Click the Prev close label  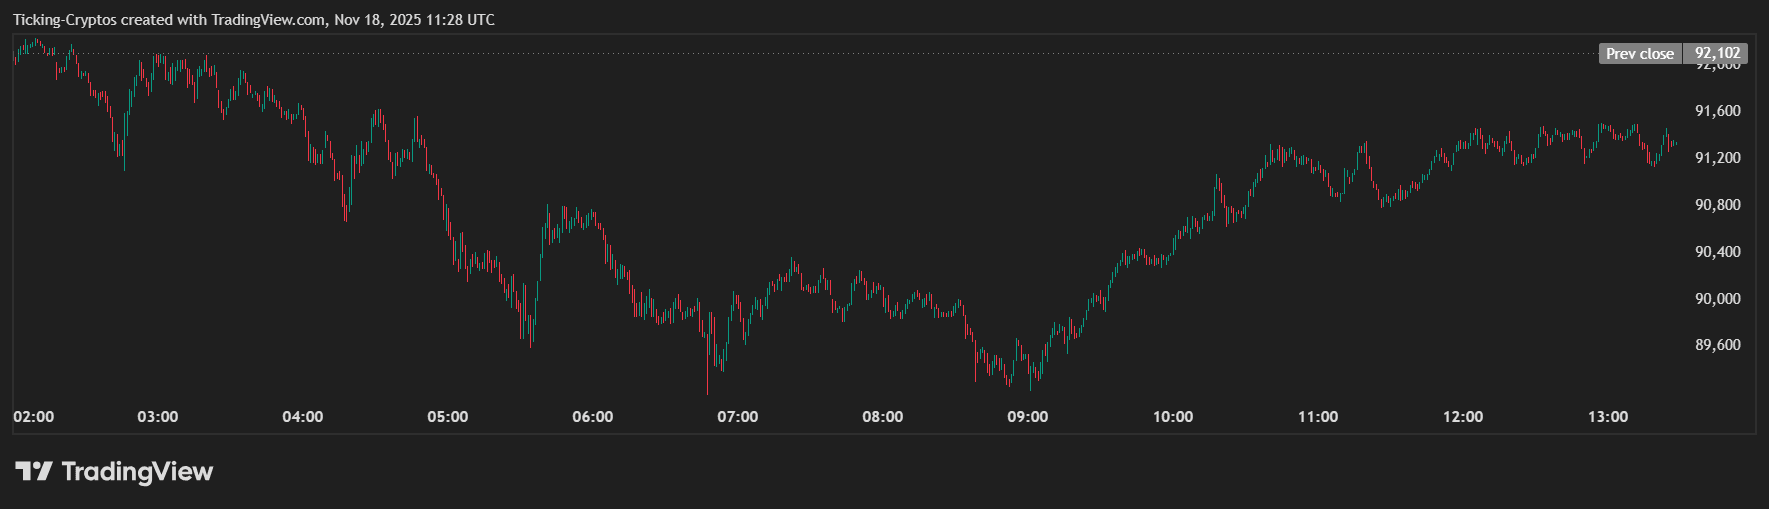click(x=1639, y=54)
